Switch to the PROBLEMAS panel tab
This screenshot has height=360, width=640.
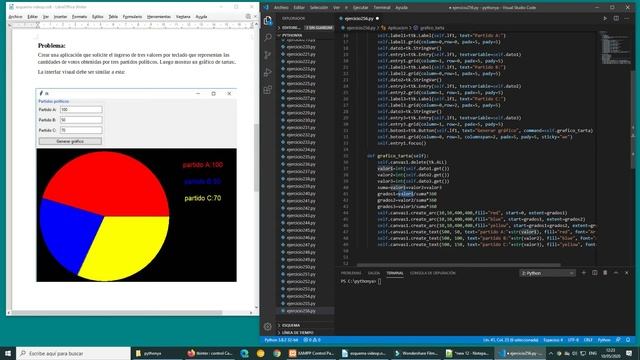tap(351, 273)
